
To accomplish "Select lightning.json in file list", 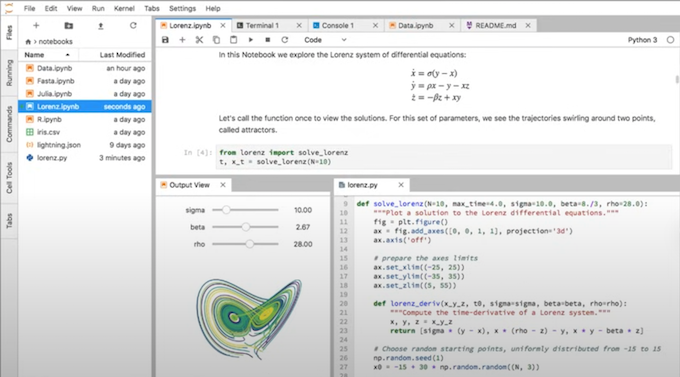I will (85, 145).
